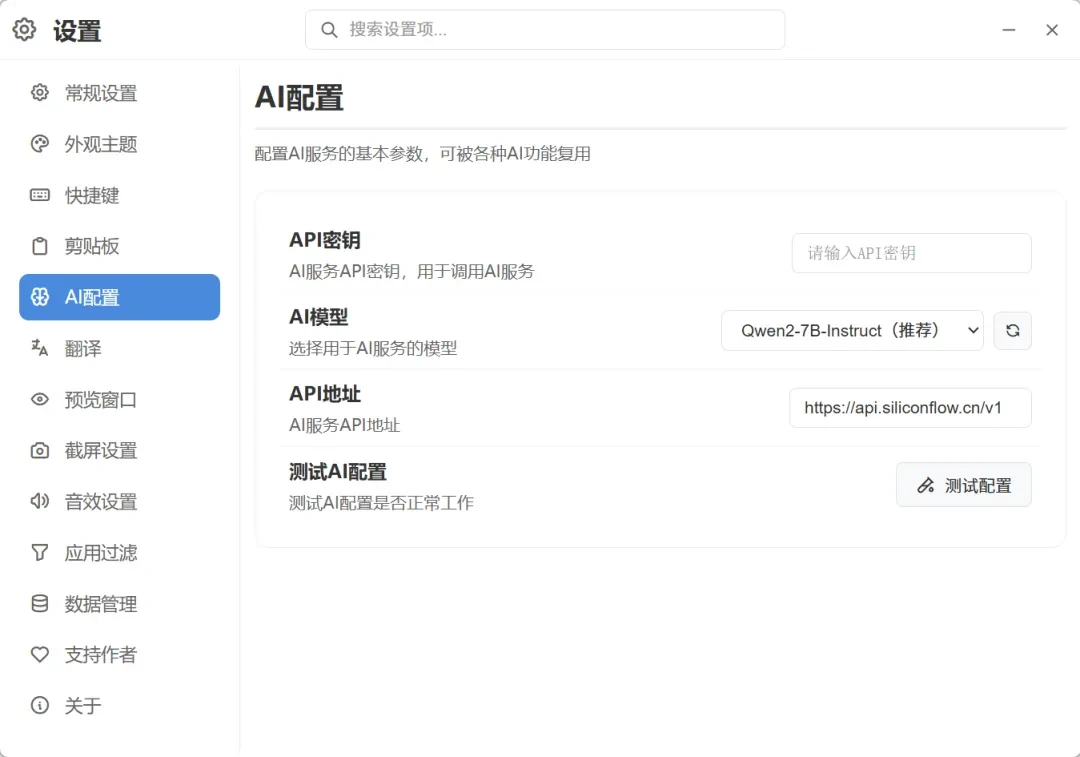Click the API地址 label
This screenshot has width=1080, height=757.
click(x=324, y=394)
